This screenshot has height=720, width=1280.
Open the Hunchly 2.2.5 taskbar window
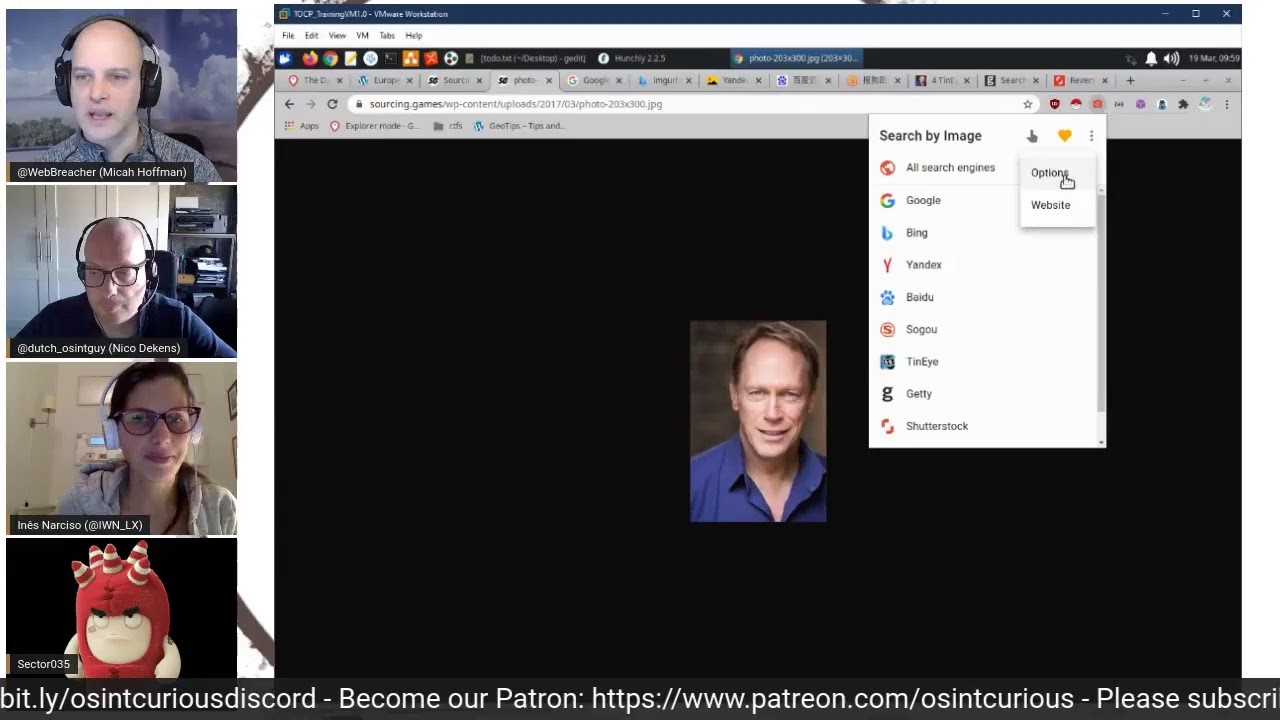pyautogui.click(x=632, y=58)
